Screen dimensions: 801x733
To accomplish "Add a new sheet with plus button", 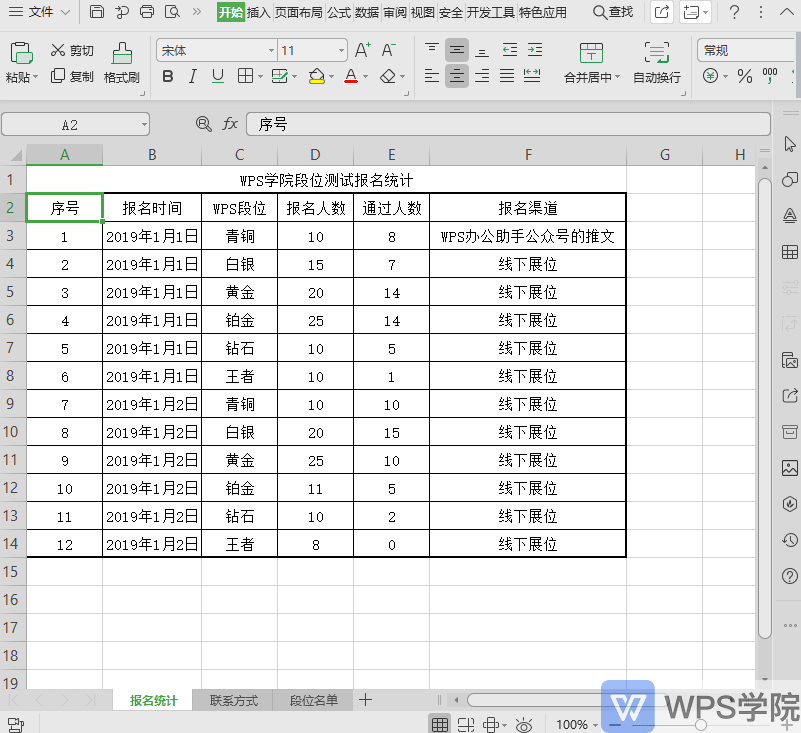I will pyautogui.click(x=365, y=700).
